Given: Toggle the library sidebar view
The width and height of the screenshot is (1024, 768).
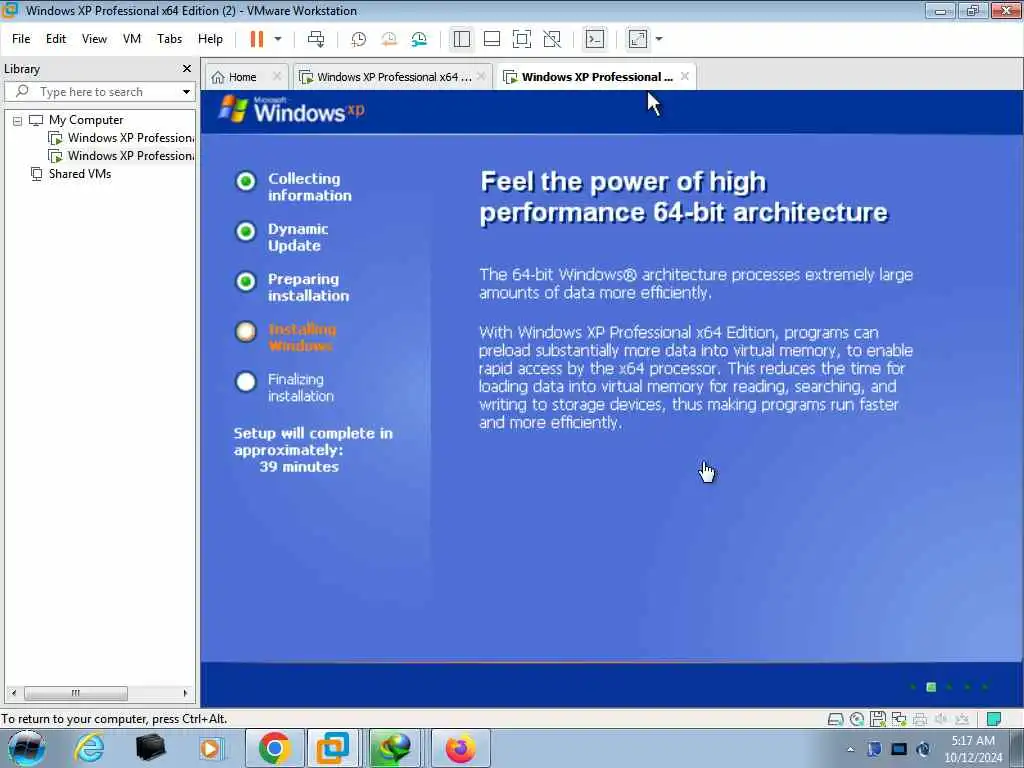Looking at the screenshot, I should pos(462,39).
